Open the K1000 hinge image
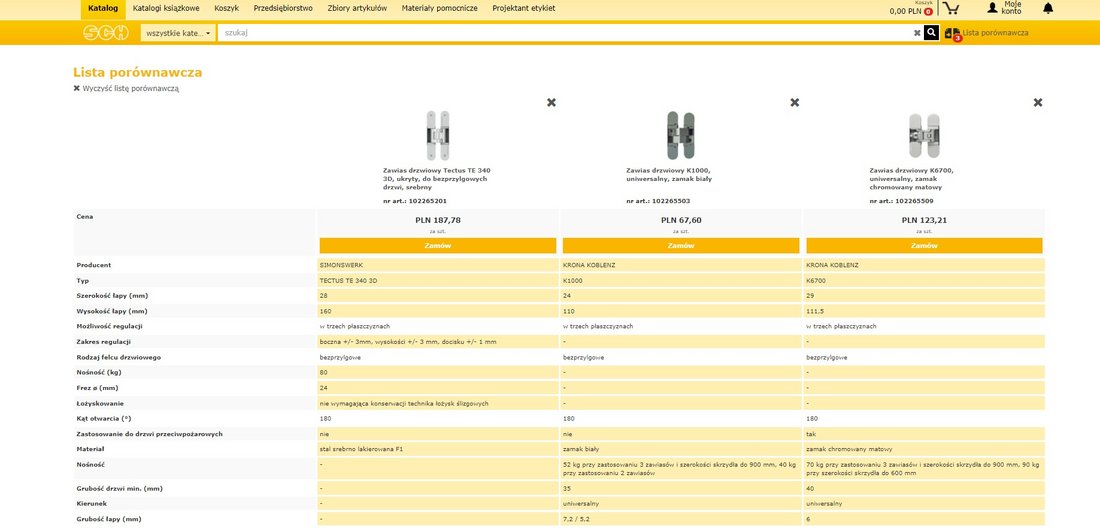Screen dimensions: 1100x529 tap(680, 135)
